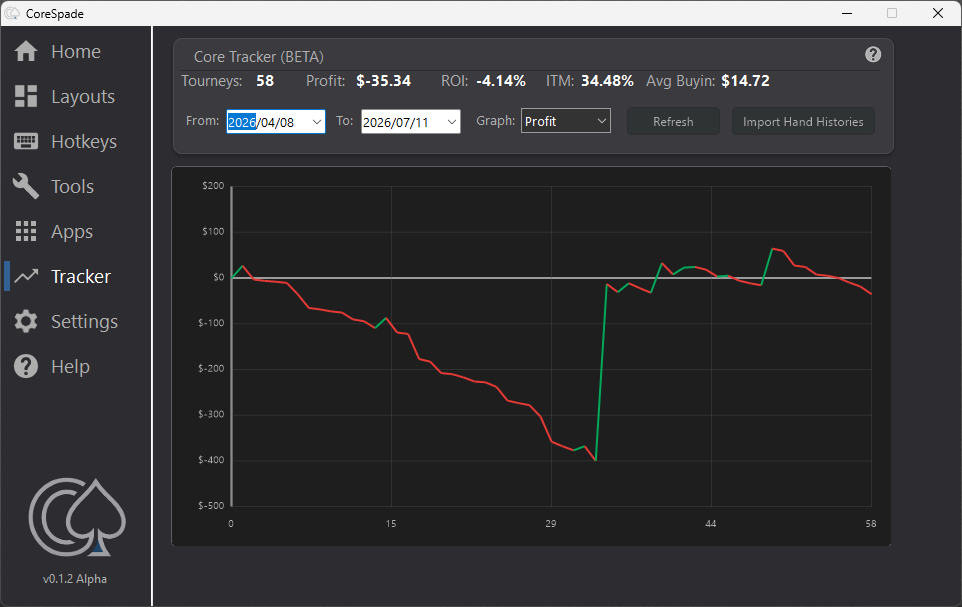
Task: Open the Graph type dropdown showing Profit
Action: [x=566, y=121]
